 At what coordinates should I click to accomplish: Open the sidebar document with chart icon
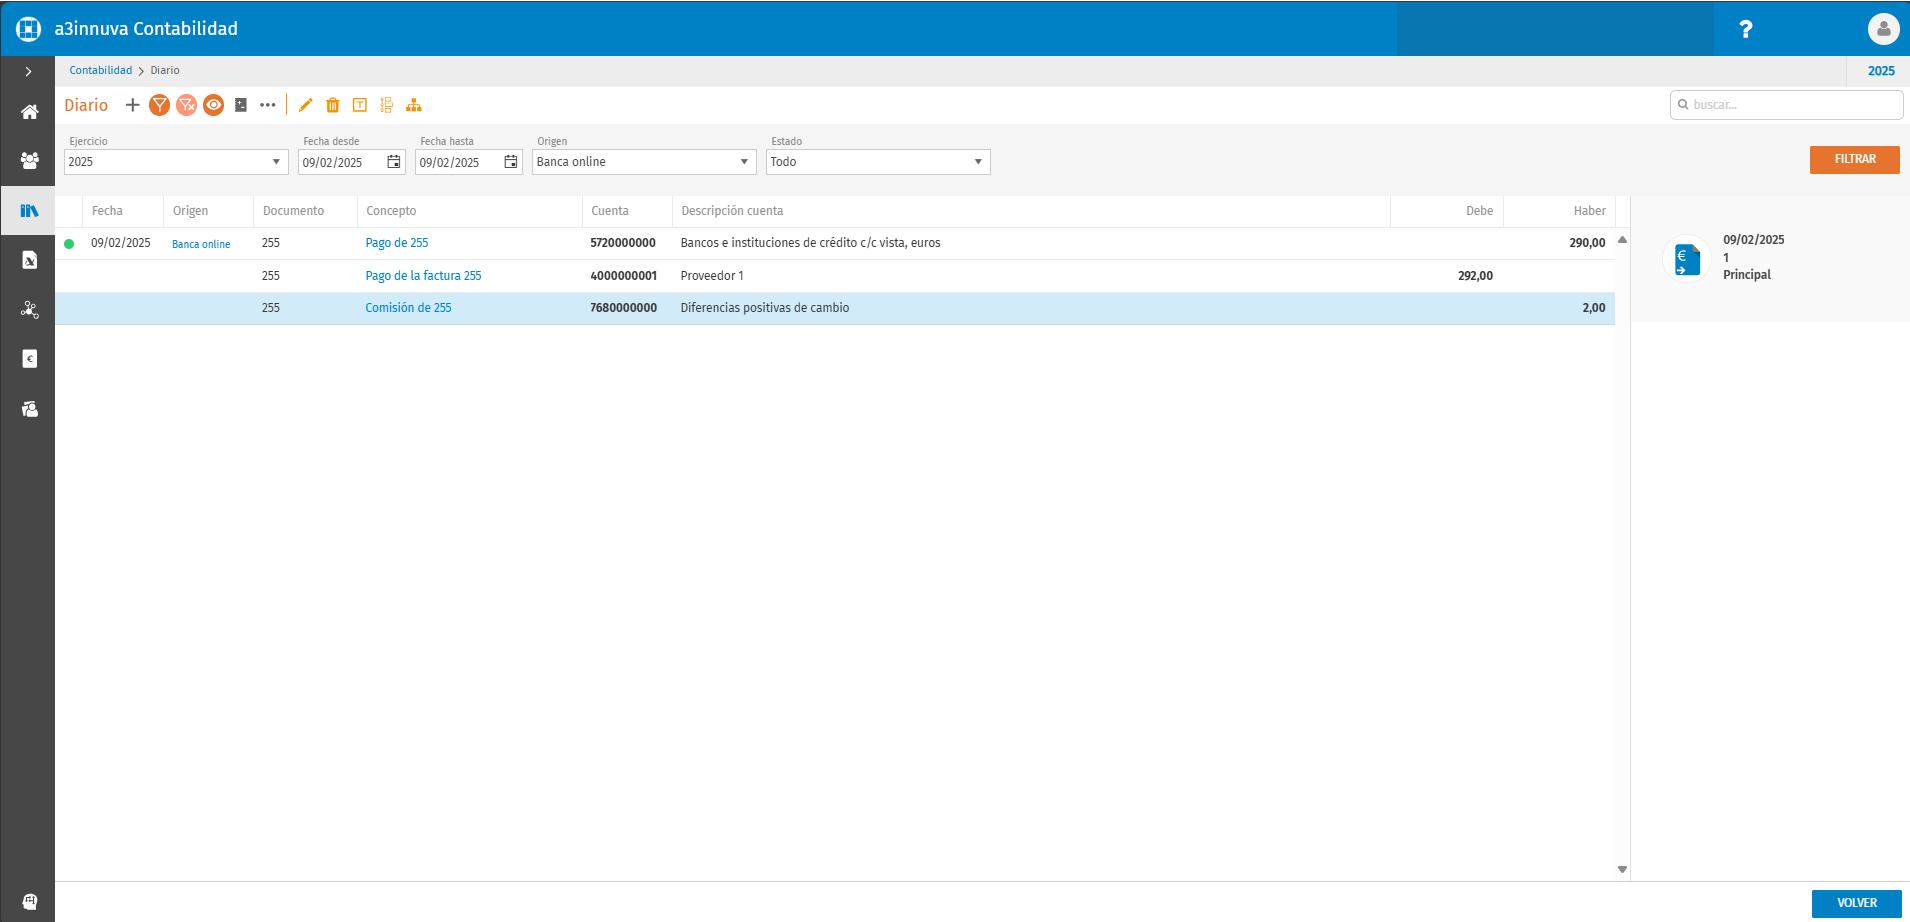click(x=30, y=260)
